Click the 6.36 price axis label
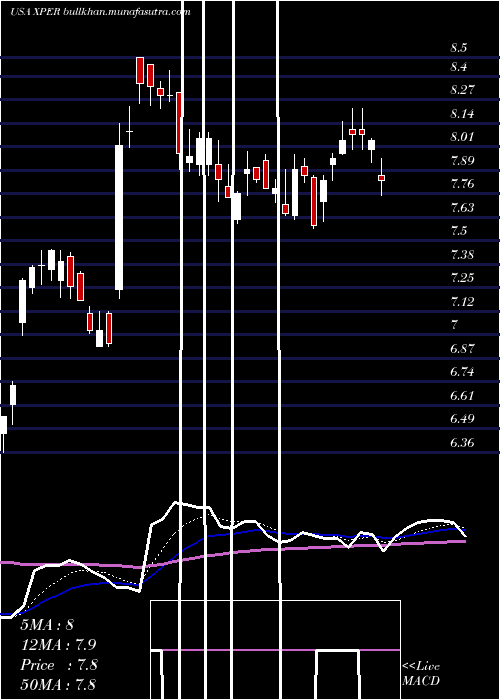The width and height of the screenshot is (500, 700). point(462,443)
